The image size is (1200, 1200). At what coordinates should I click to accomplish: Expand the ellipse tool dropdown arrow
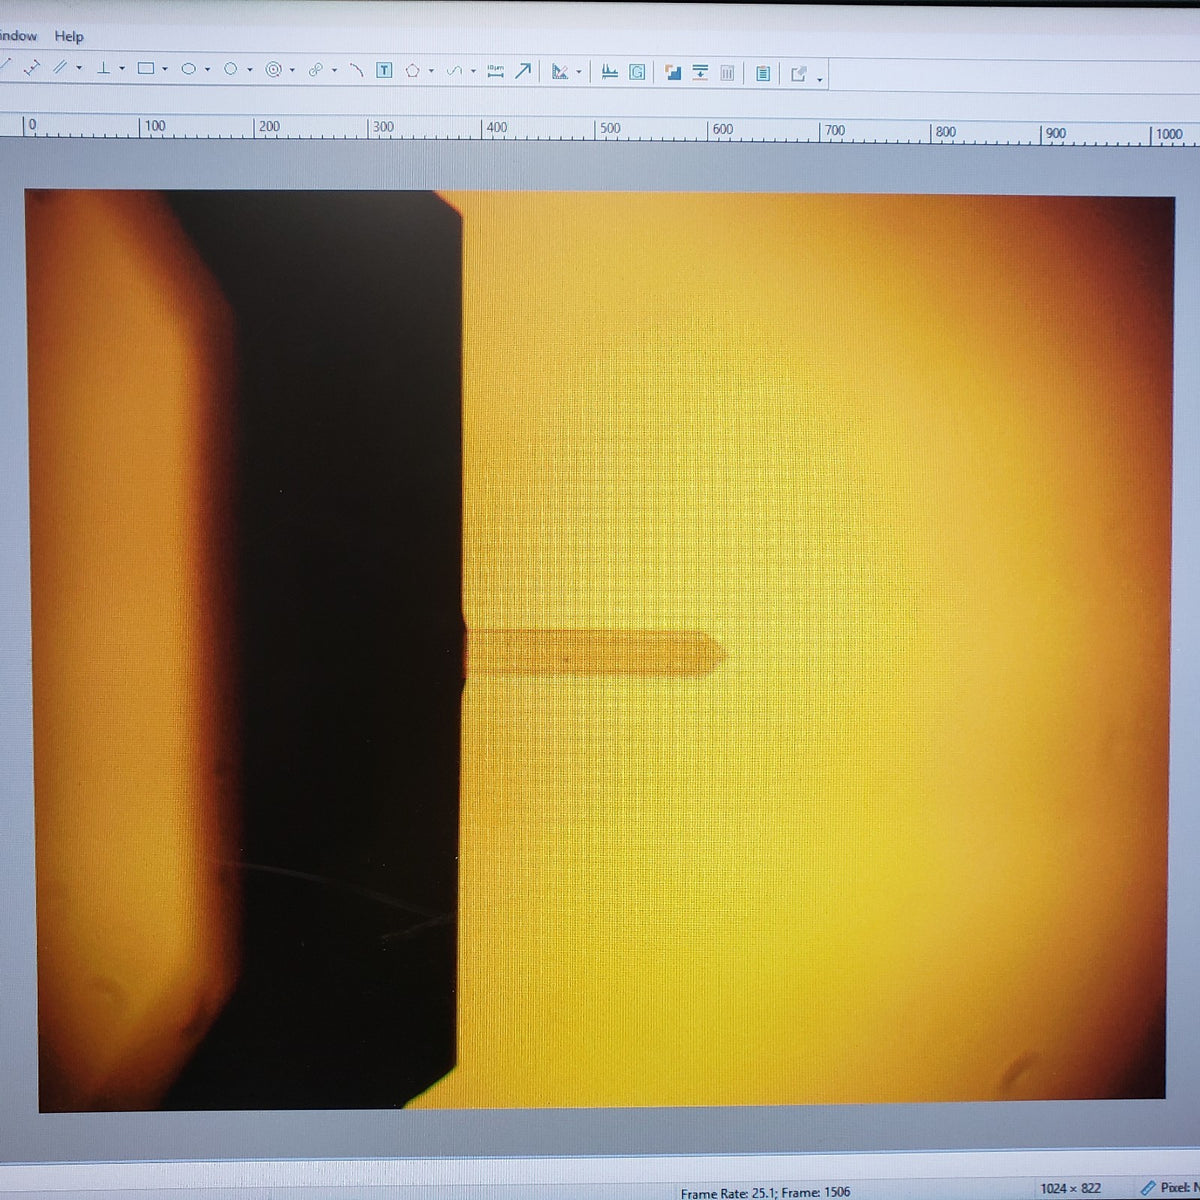207,69
